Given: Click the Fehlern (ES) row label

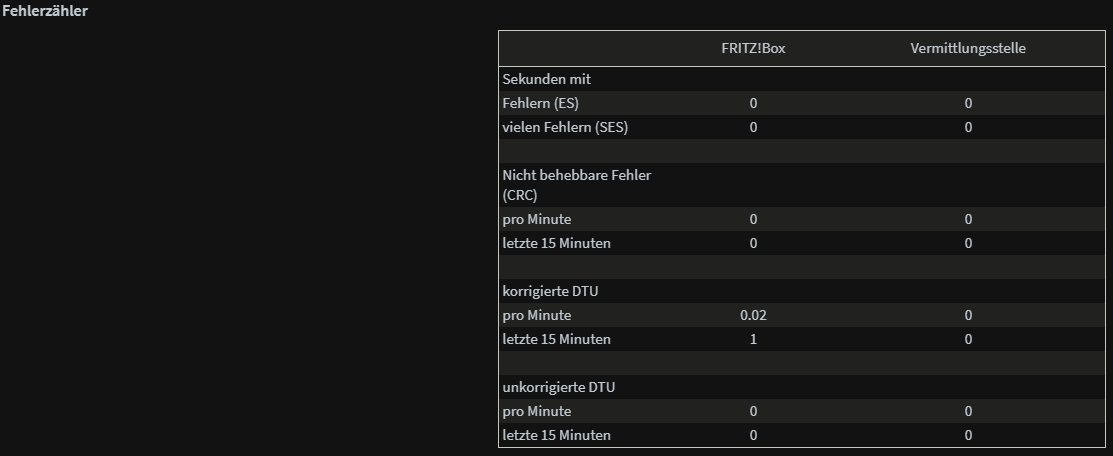Looking at the screenshot, I should [x=541, y=103].
